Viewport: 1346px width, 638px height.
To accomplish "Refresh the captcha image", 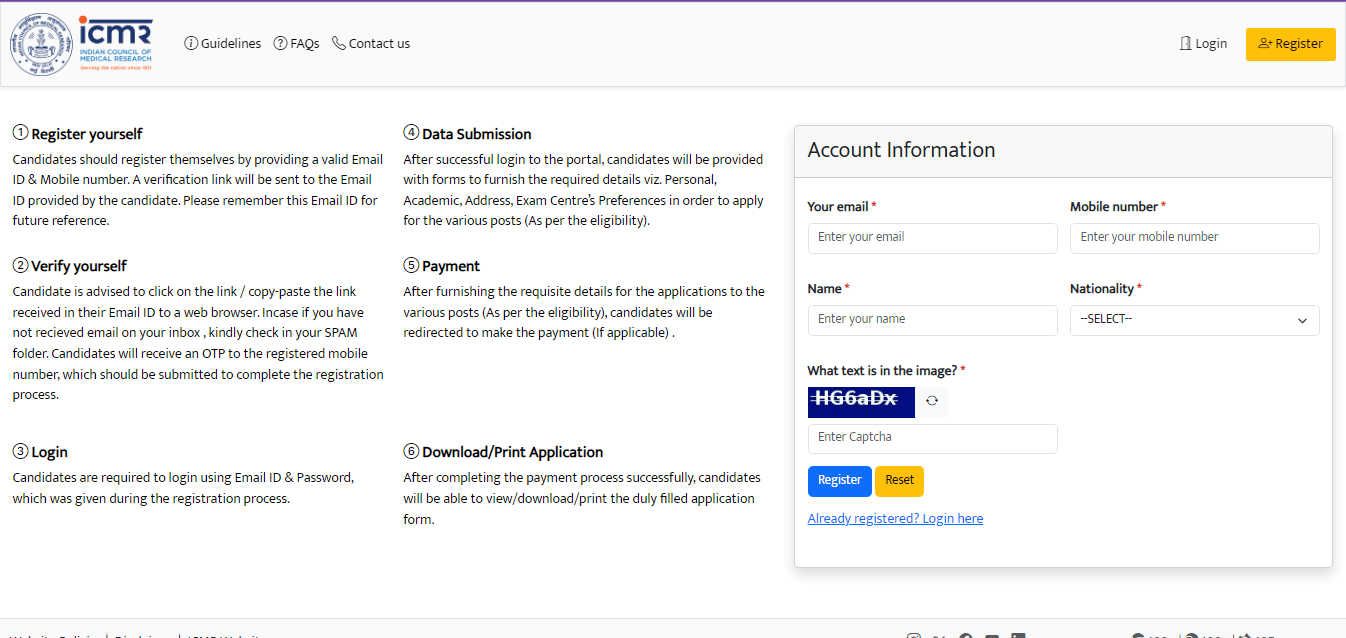I will point(932,401).
